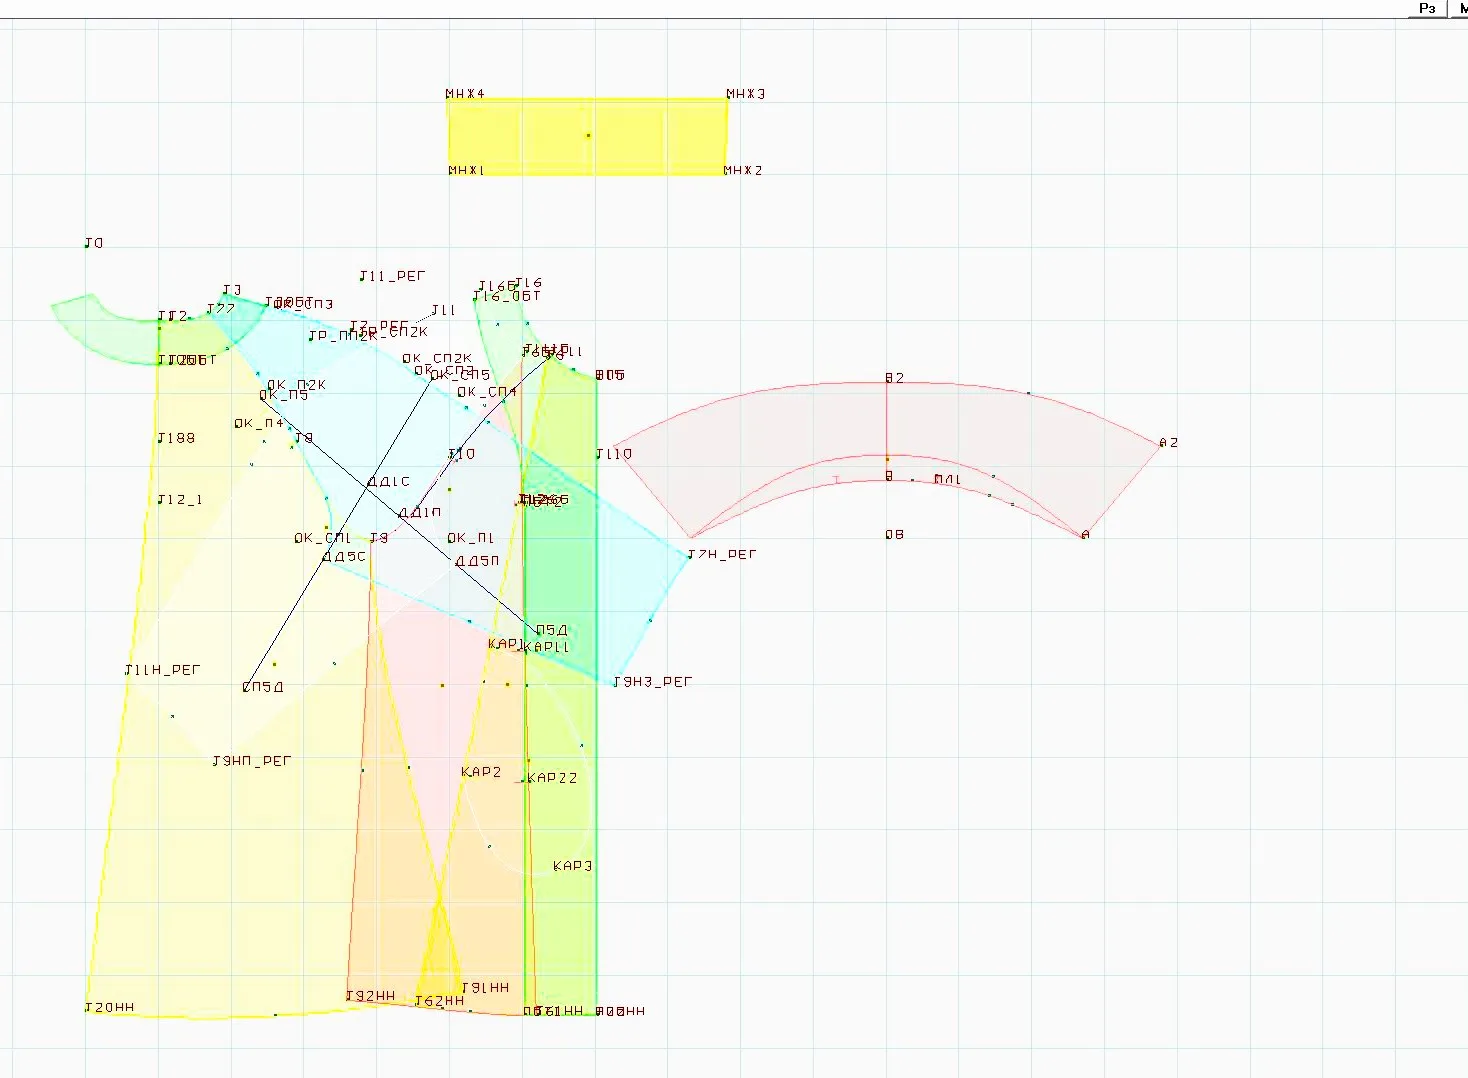Switch to the Рз tab
The width and height of the screenshot is (1468, 1078).
[x=1427, y=8]
